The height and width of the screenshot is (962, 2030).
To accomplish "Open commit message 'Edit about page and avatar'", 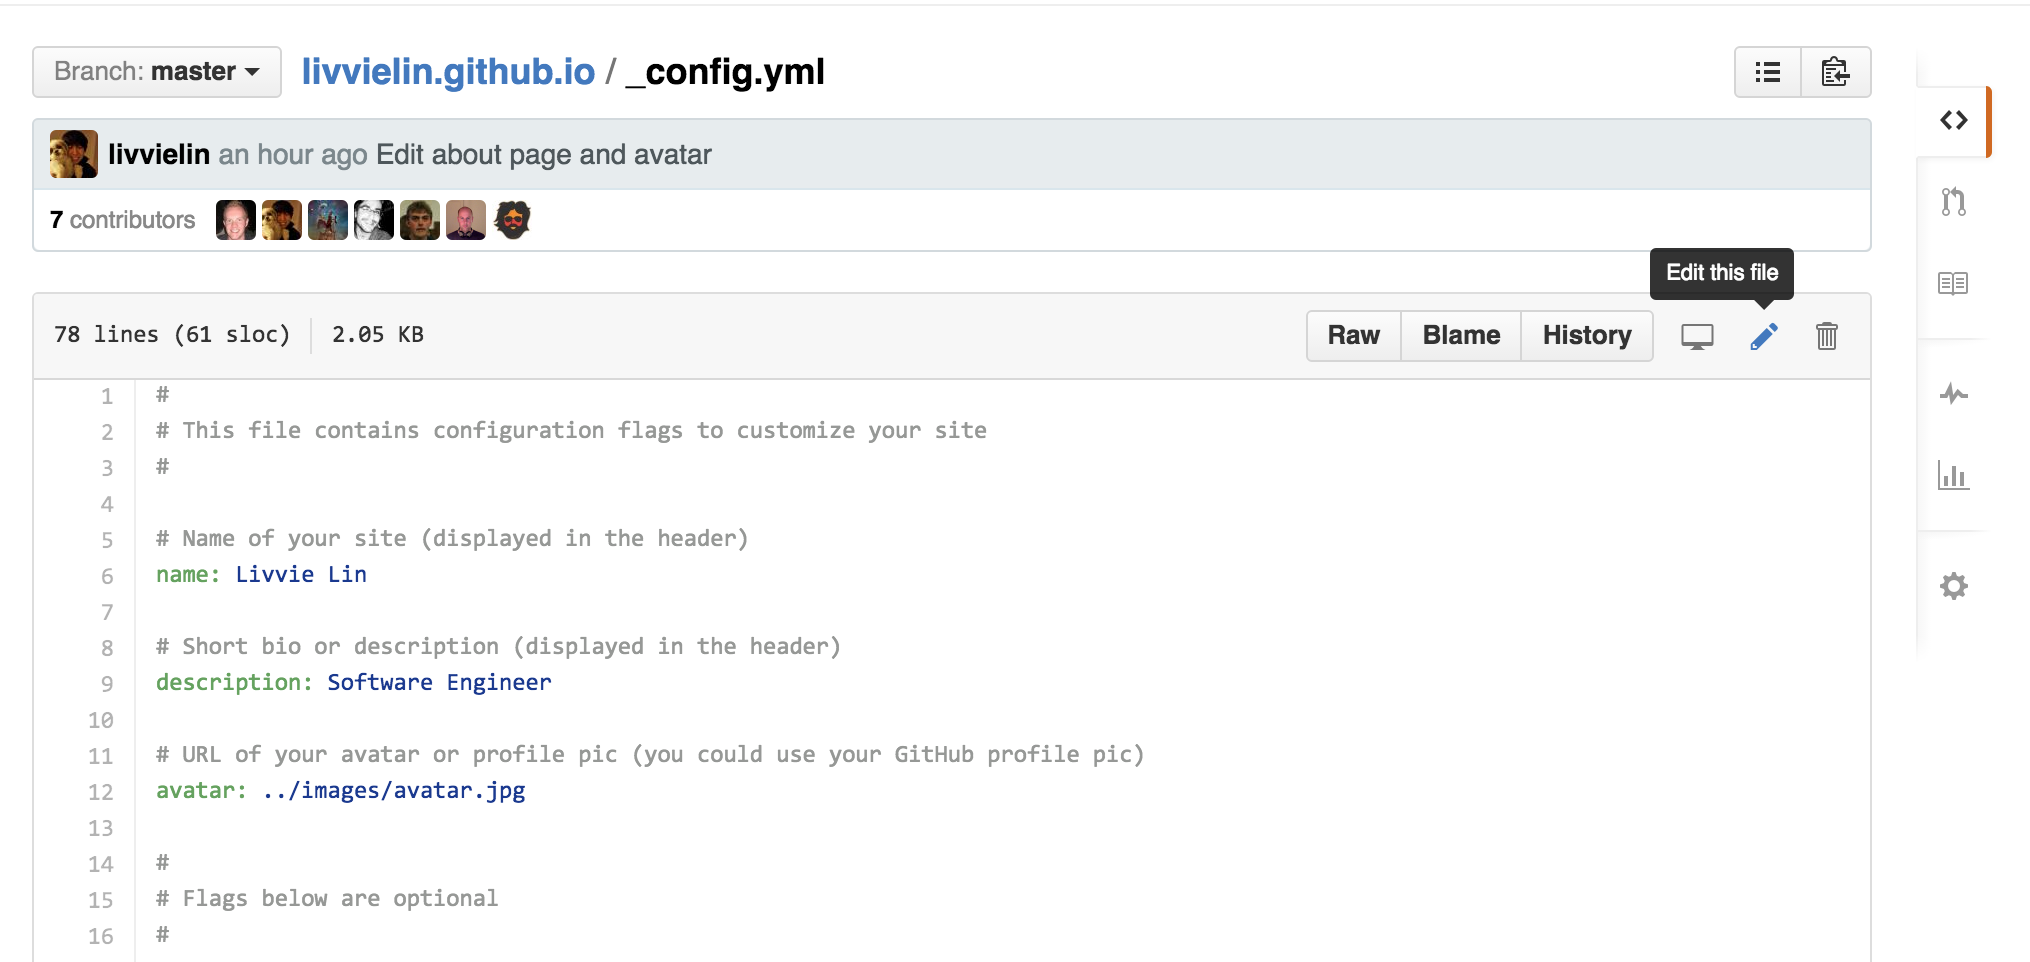I will pos(544,155).
